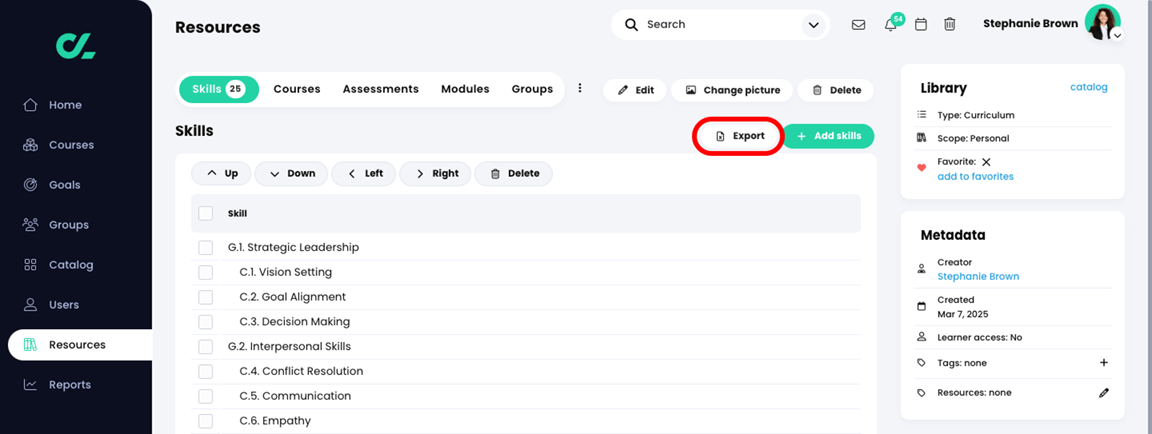Check the C.1. Vision Setting checkbox
This screenshot has width=1152, height=434.
tap(206, 272)
